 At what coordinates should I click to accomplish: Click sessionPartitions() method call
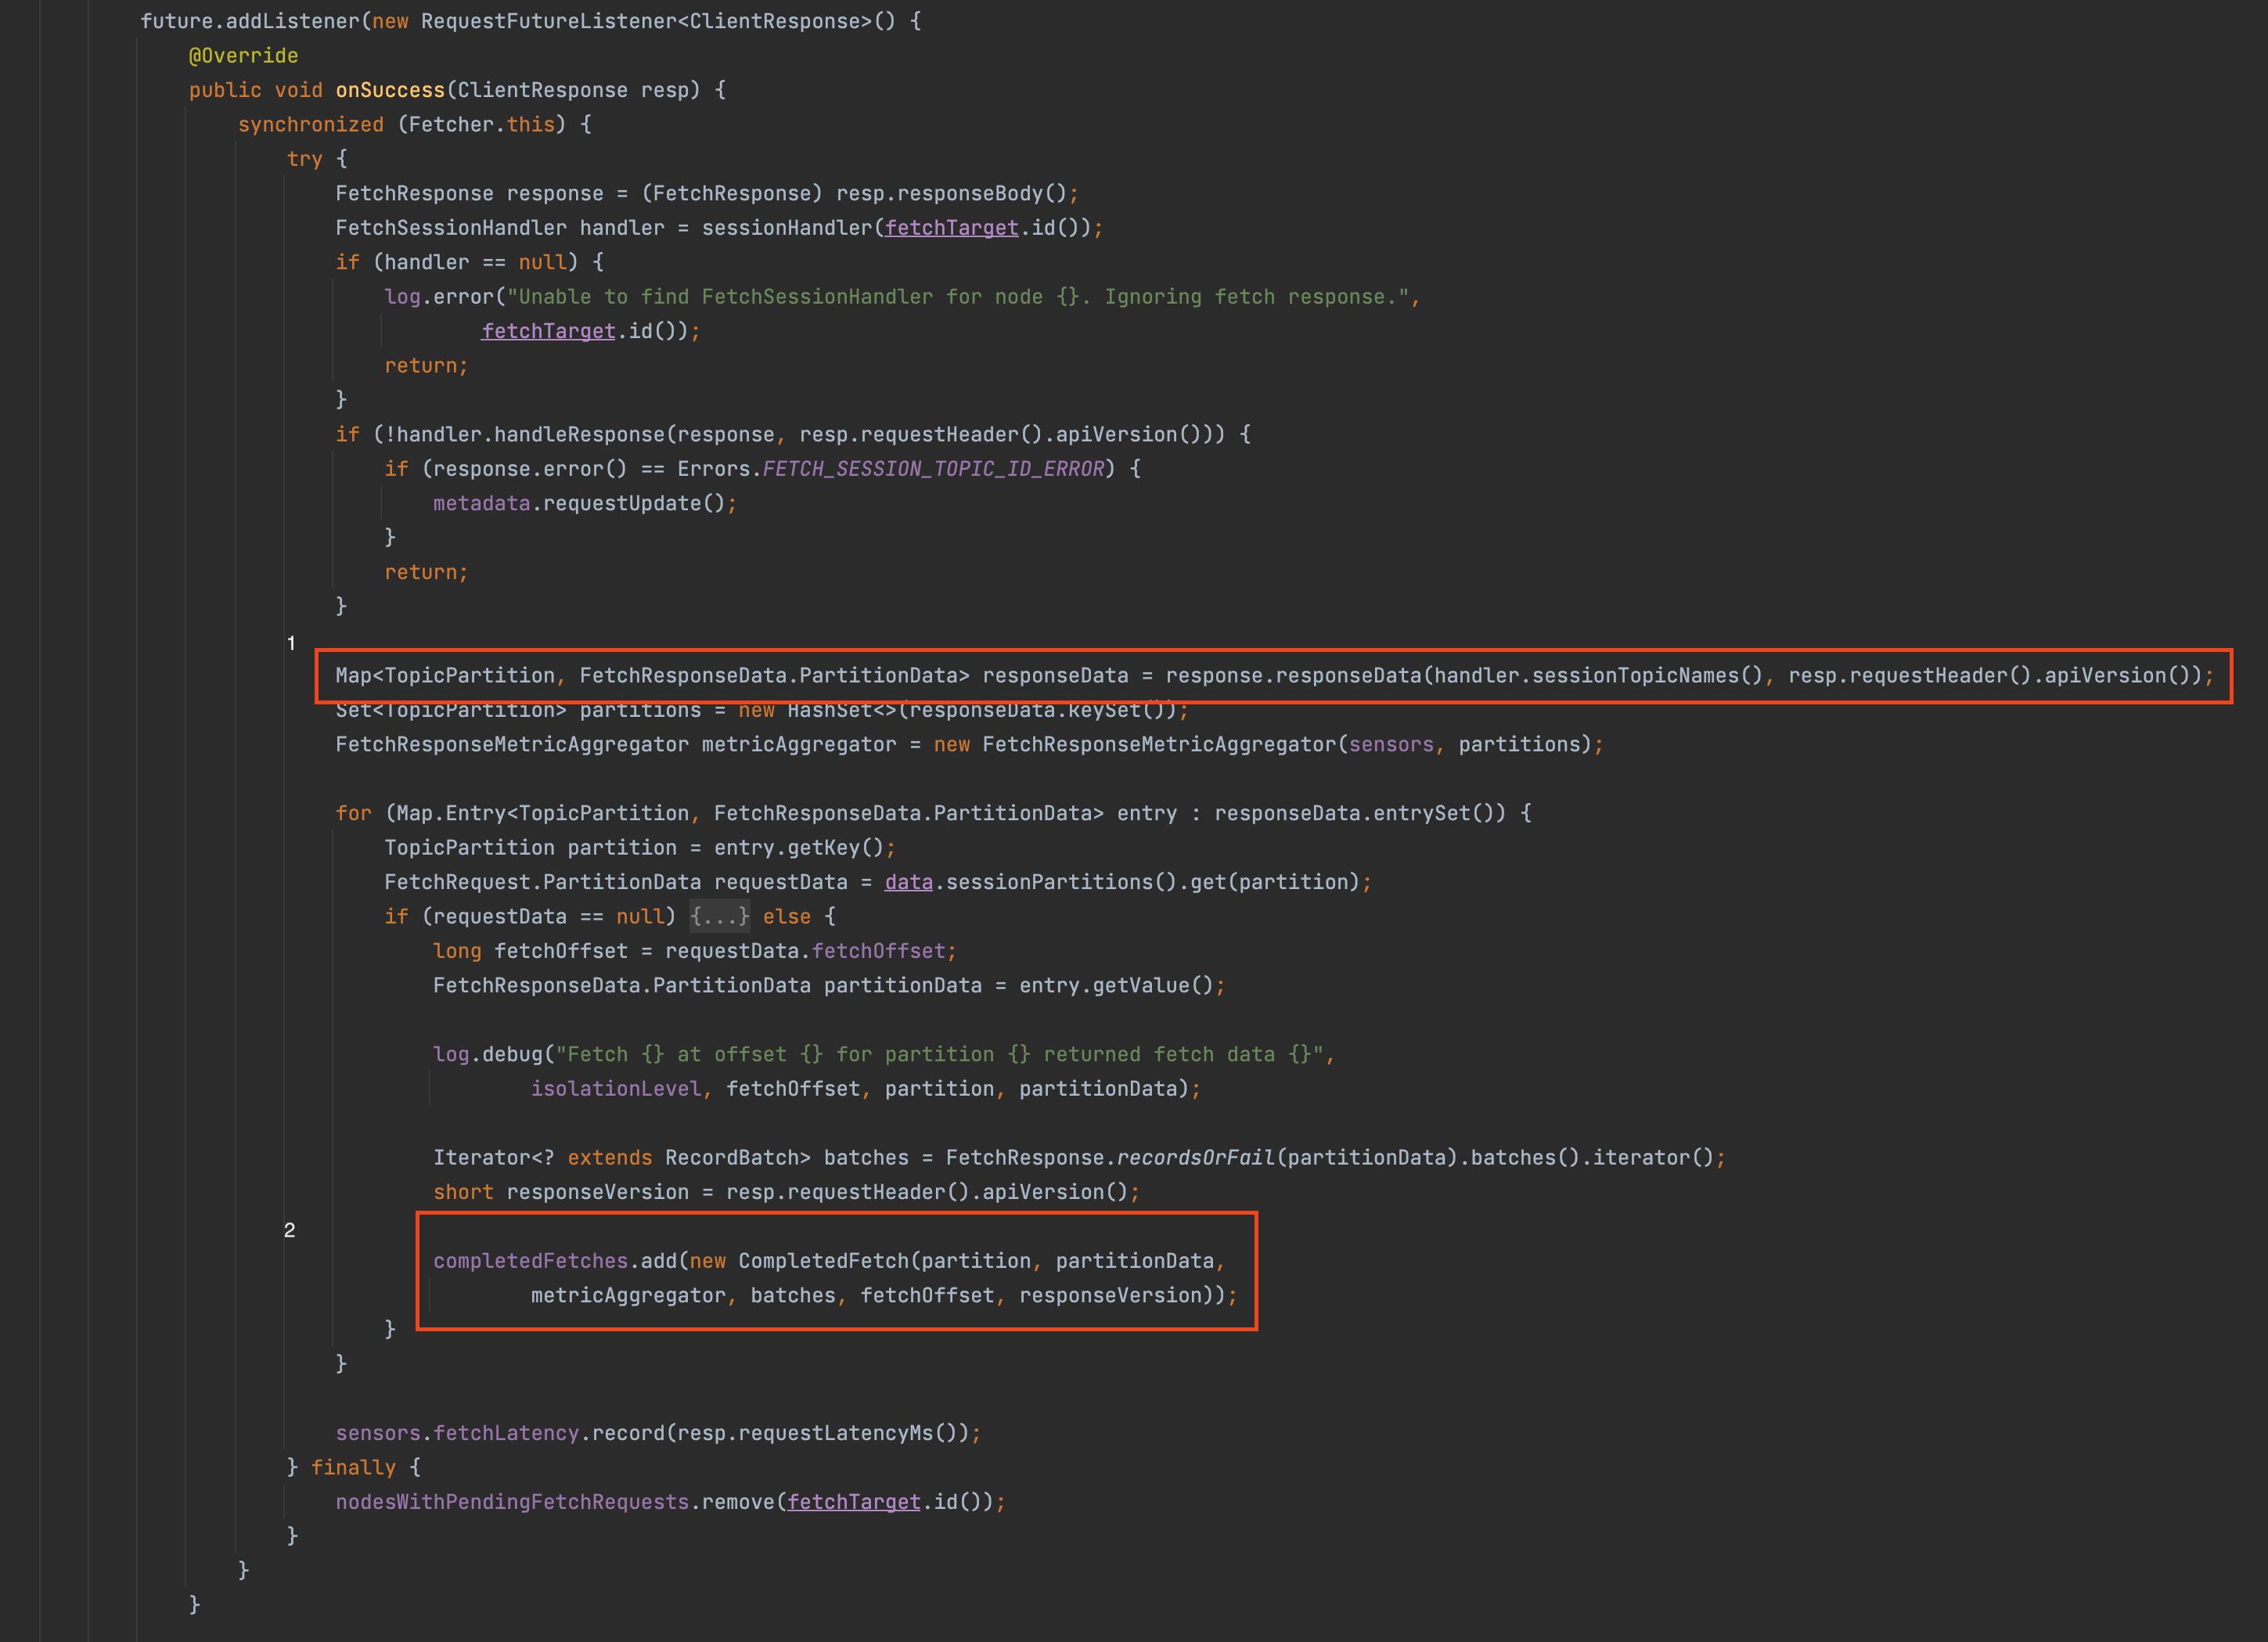1061,882
